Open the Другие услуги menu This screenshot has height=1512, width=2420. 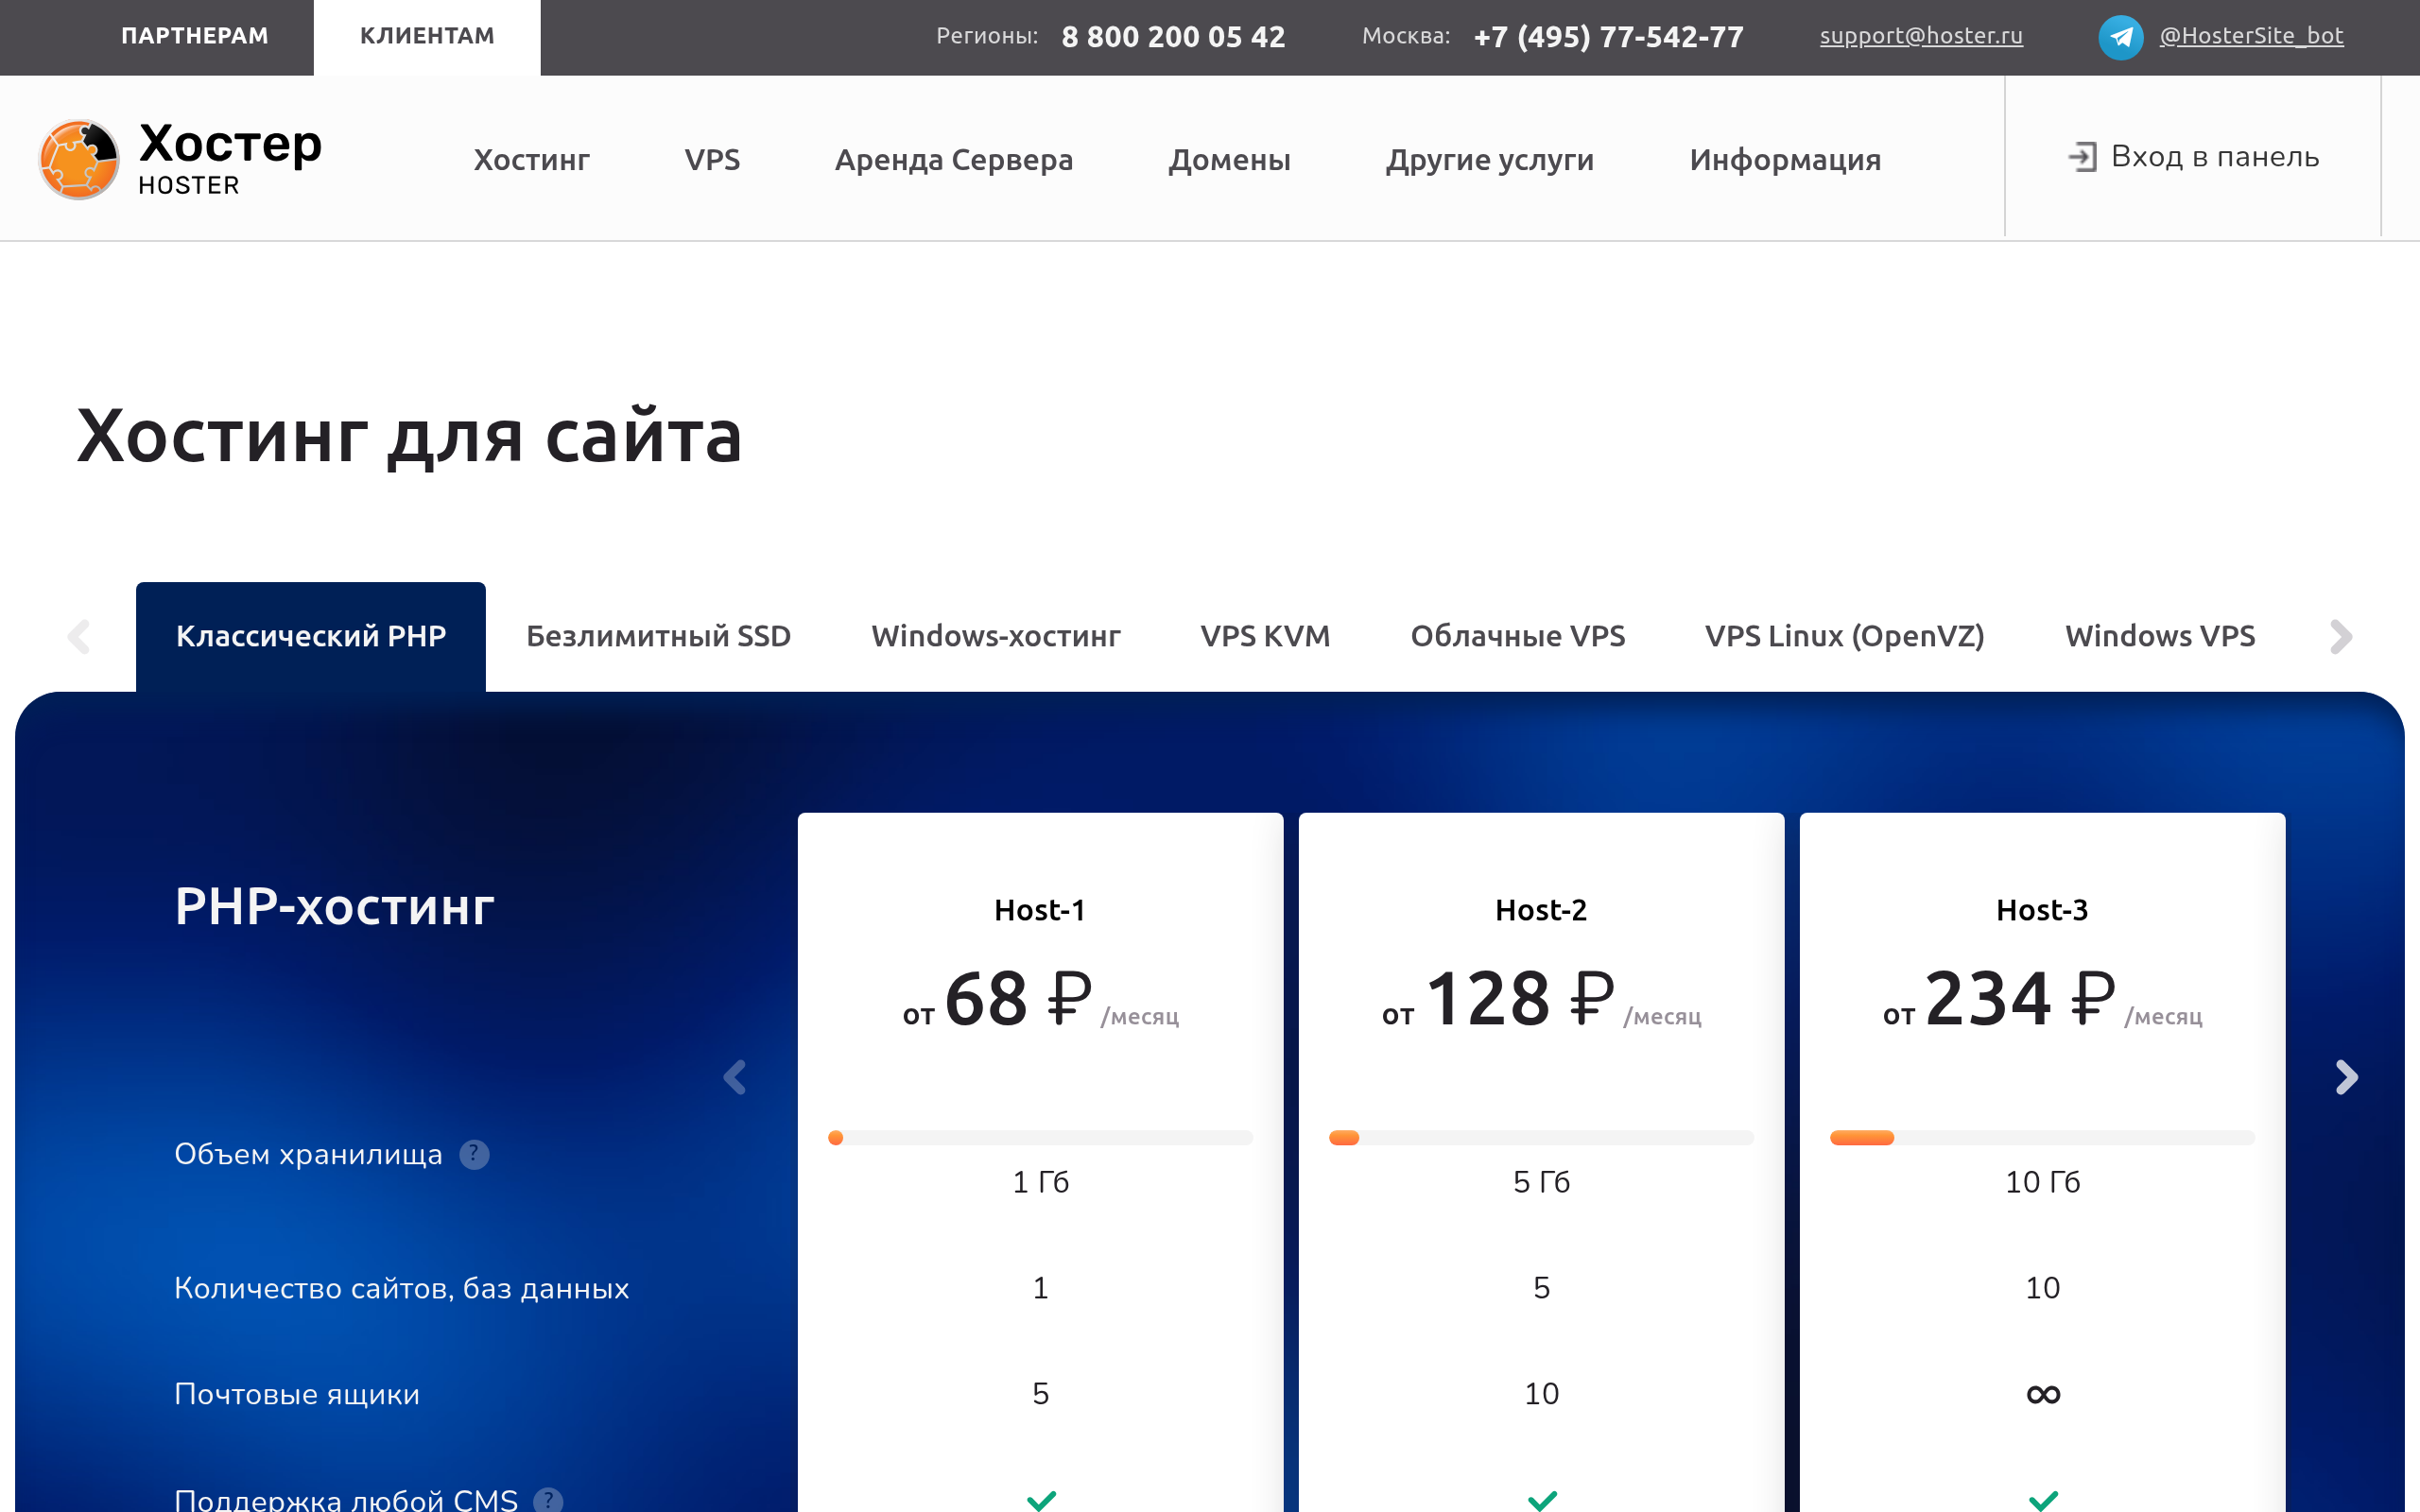tap(1490, 159)
